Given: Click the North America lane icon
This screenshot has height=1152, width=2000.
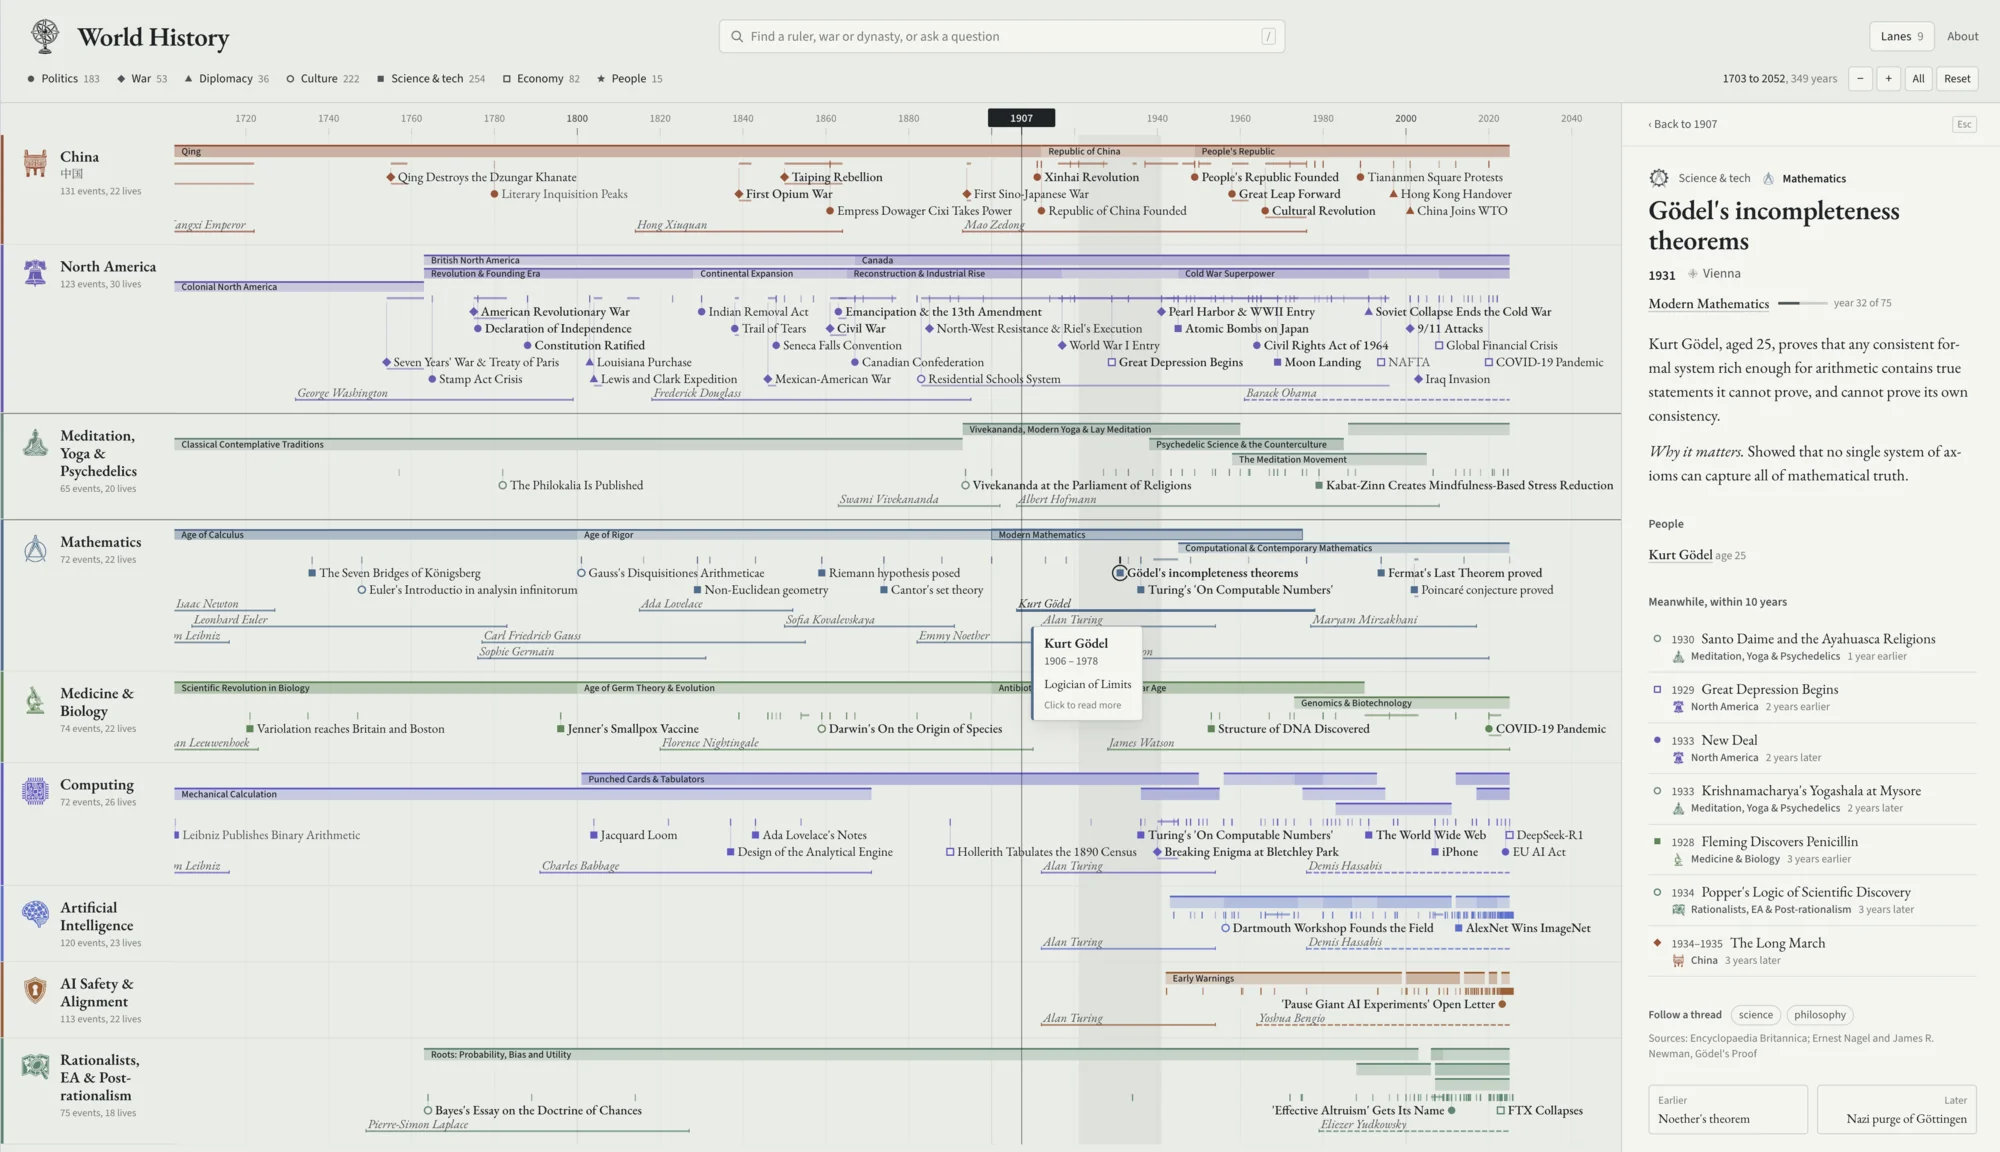Looking at the screenshot, I should click(x=35, y=273).
